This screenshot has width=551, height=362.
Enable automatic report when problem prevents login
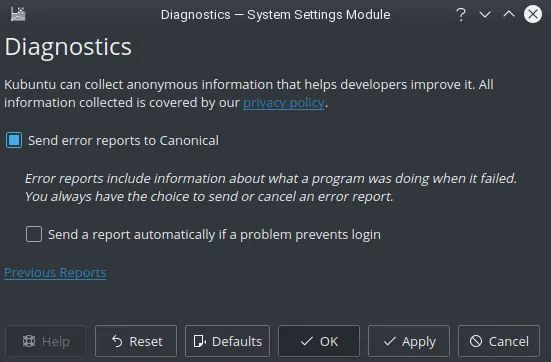click(34, 234)
